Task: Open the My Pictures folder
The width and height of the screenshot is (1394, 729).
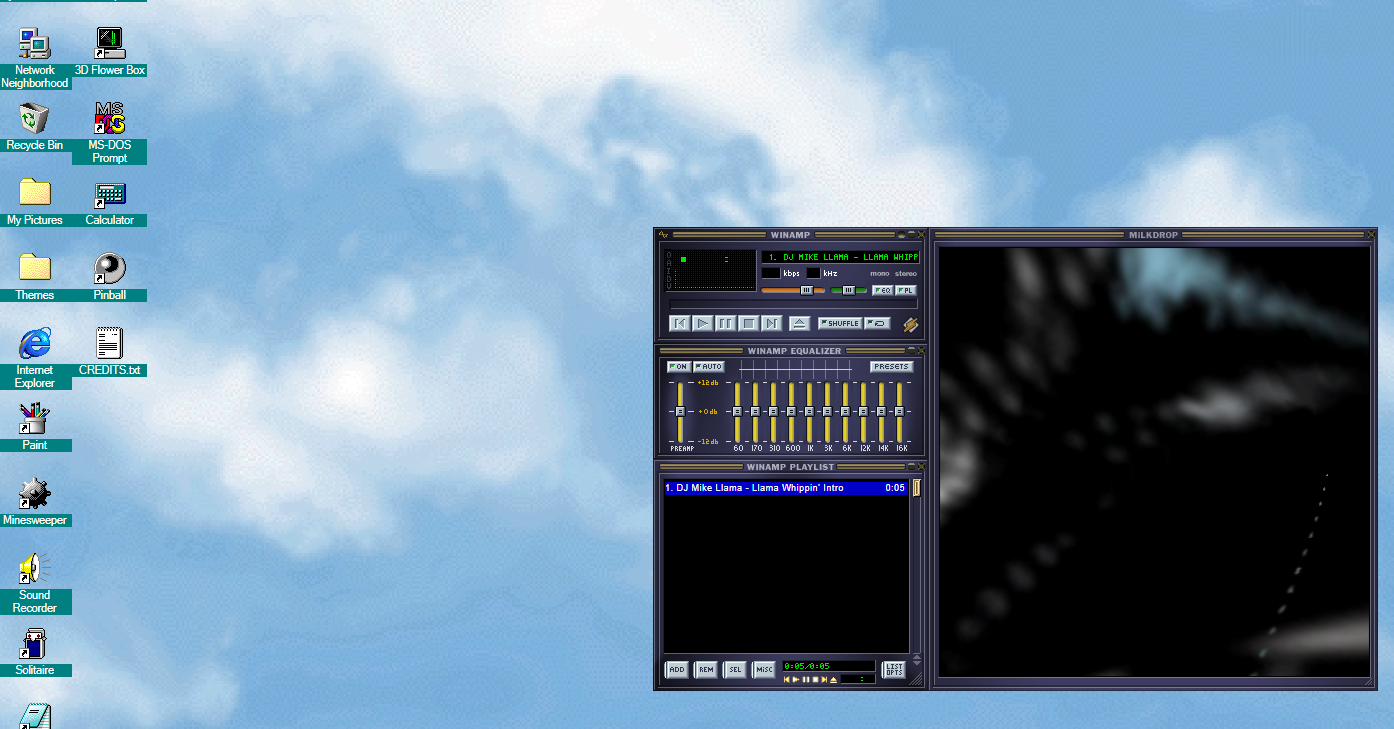Action: pyautogui.click(x=35, y=202)
